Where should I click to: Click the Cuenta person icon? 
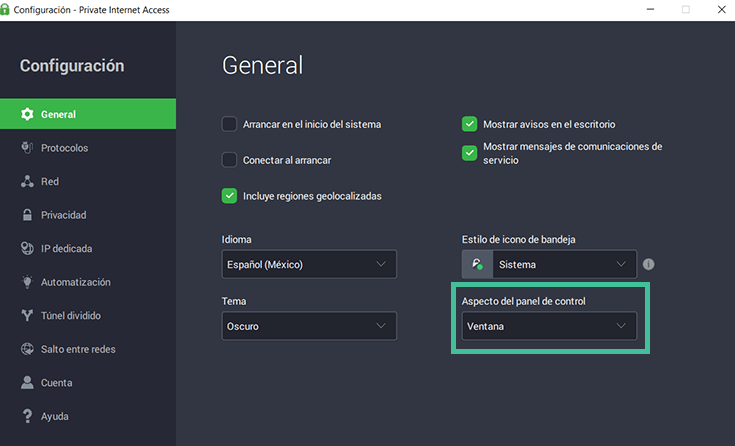coord(27,383)
